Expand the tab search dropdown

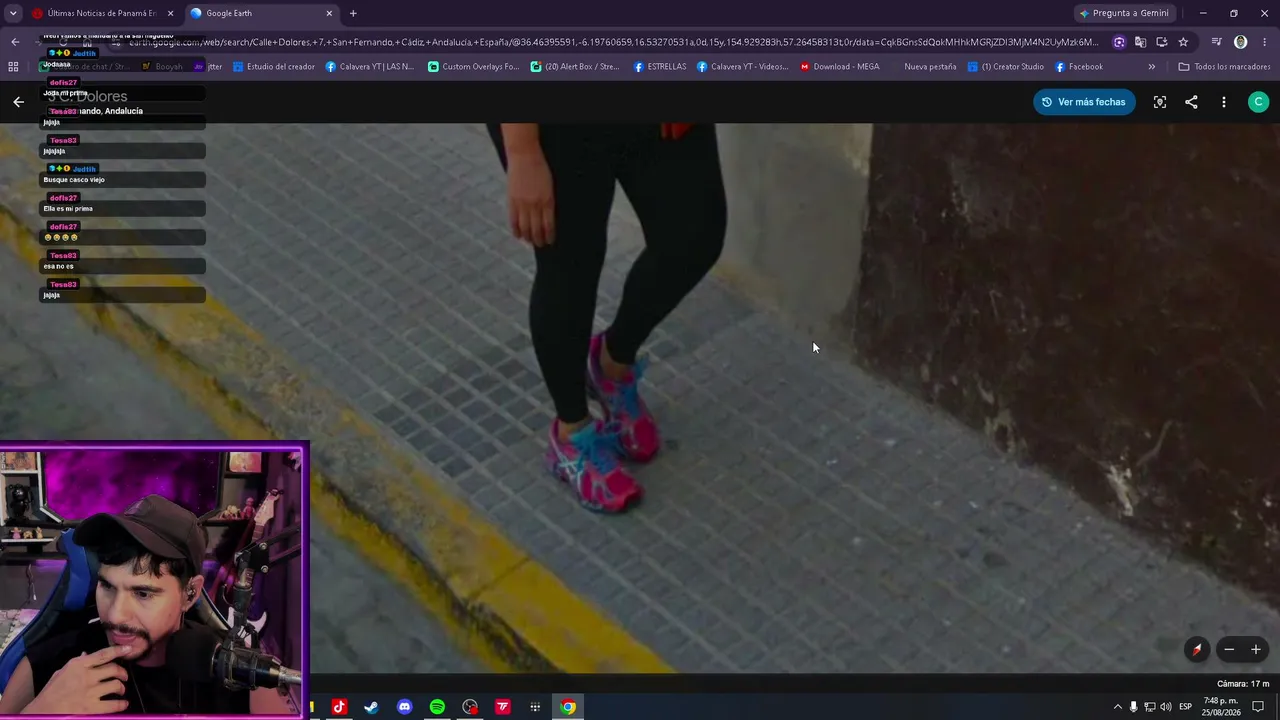click(13, 13)
